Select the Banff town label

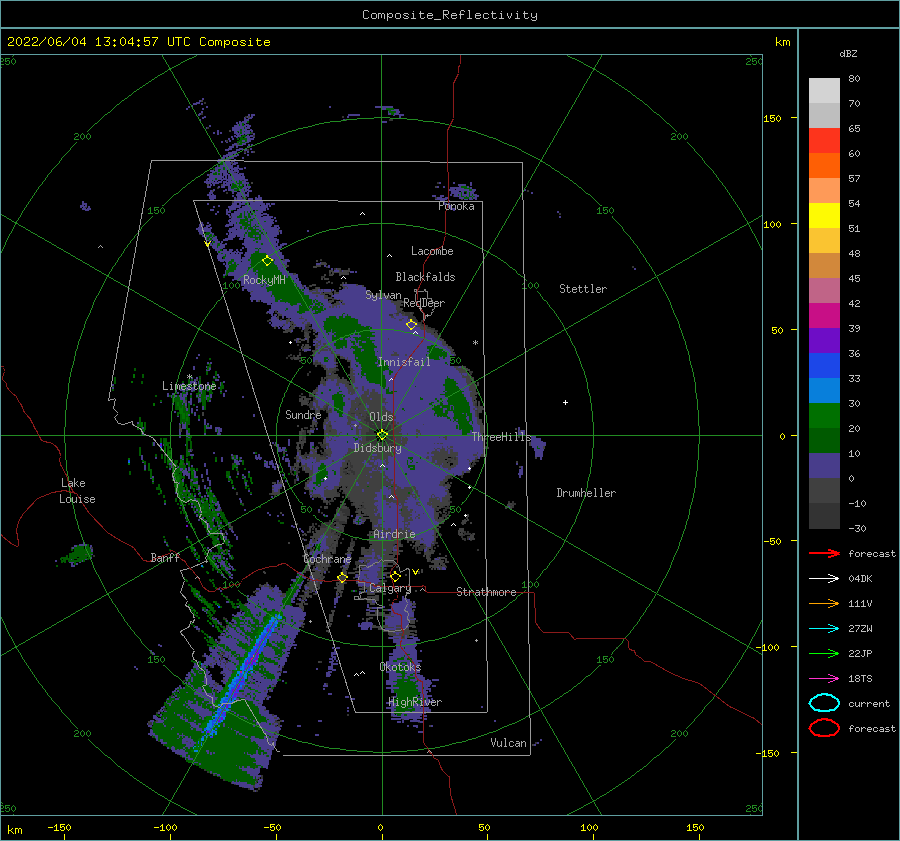(165, 557)
